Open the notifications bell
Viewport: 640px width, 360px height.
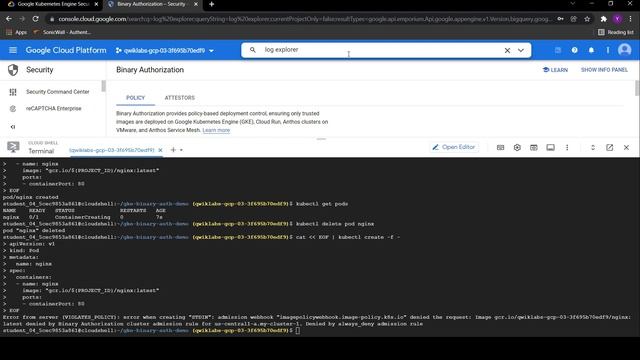coord(591,50)
